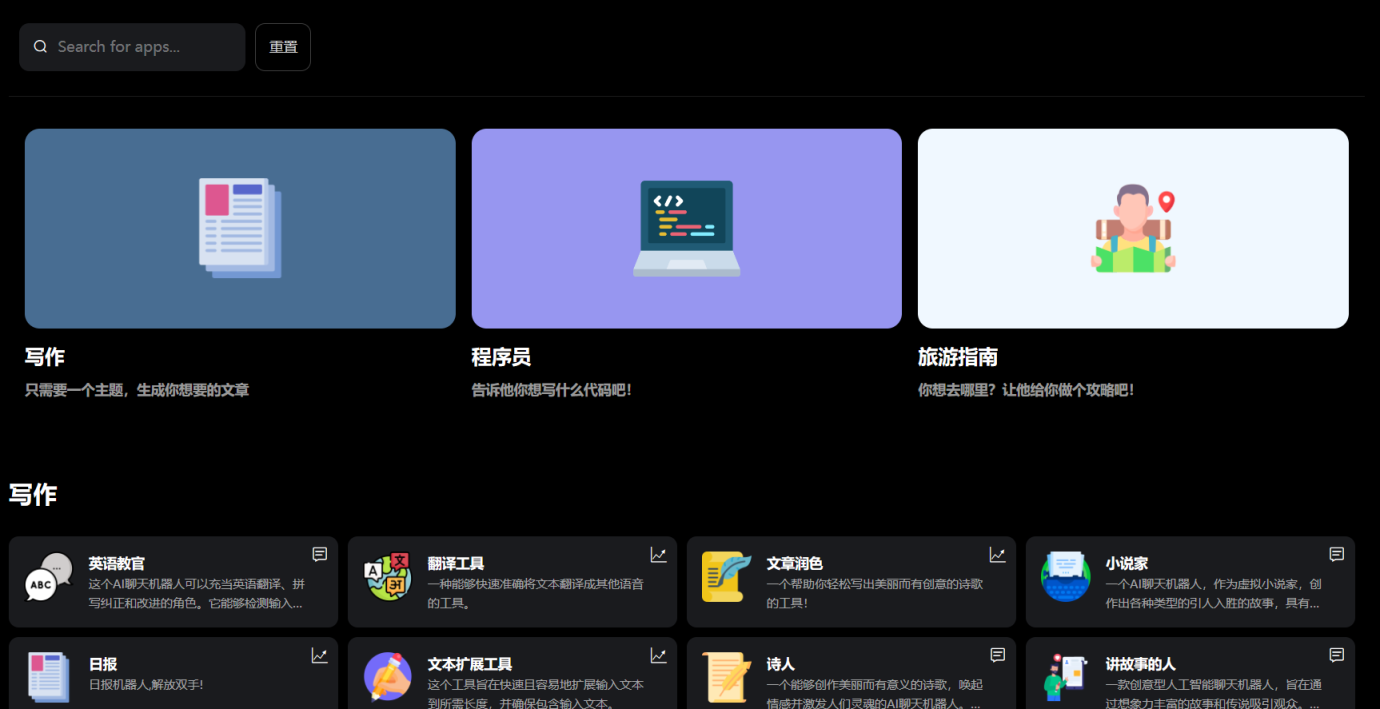Click the chart icon on 翻译工具 card
The width and height of the screenshot is (1380, 709).
[658, 554]
